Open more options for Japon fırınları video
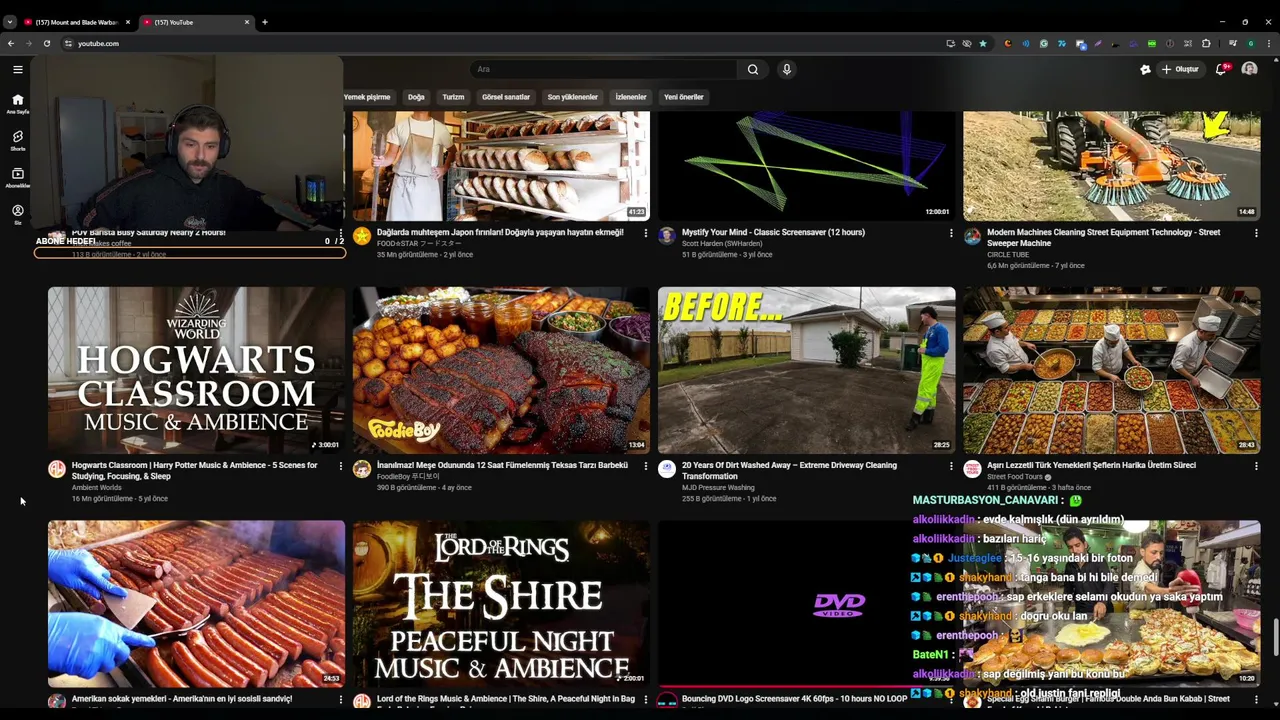 (646, 233)
